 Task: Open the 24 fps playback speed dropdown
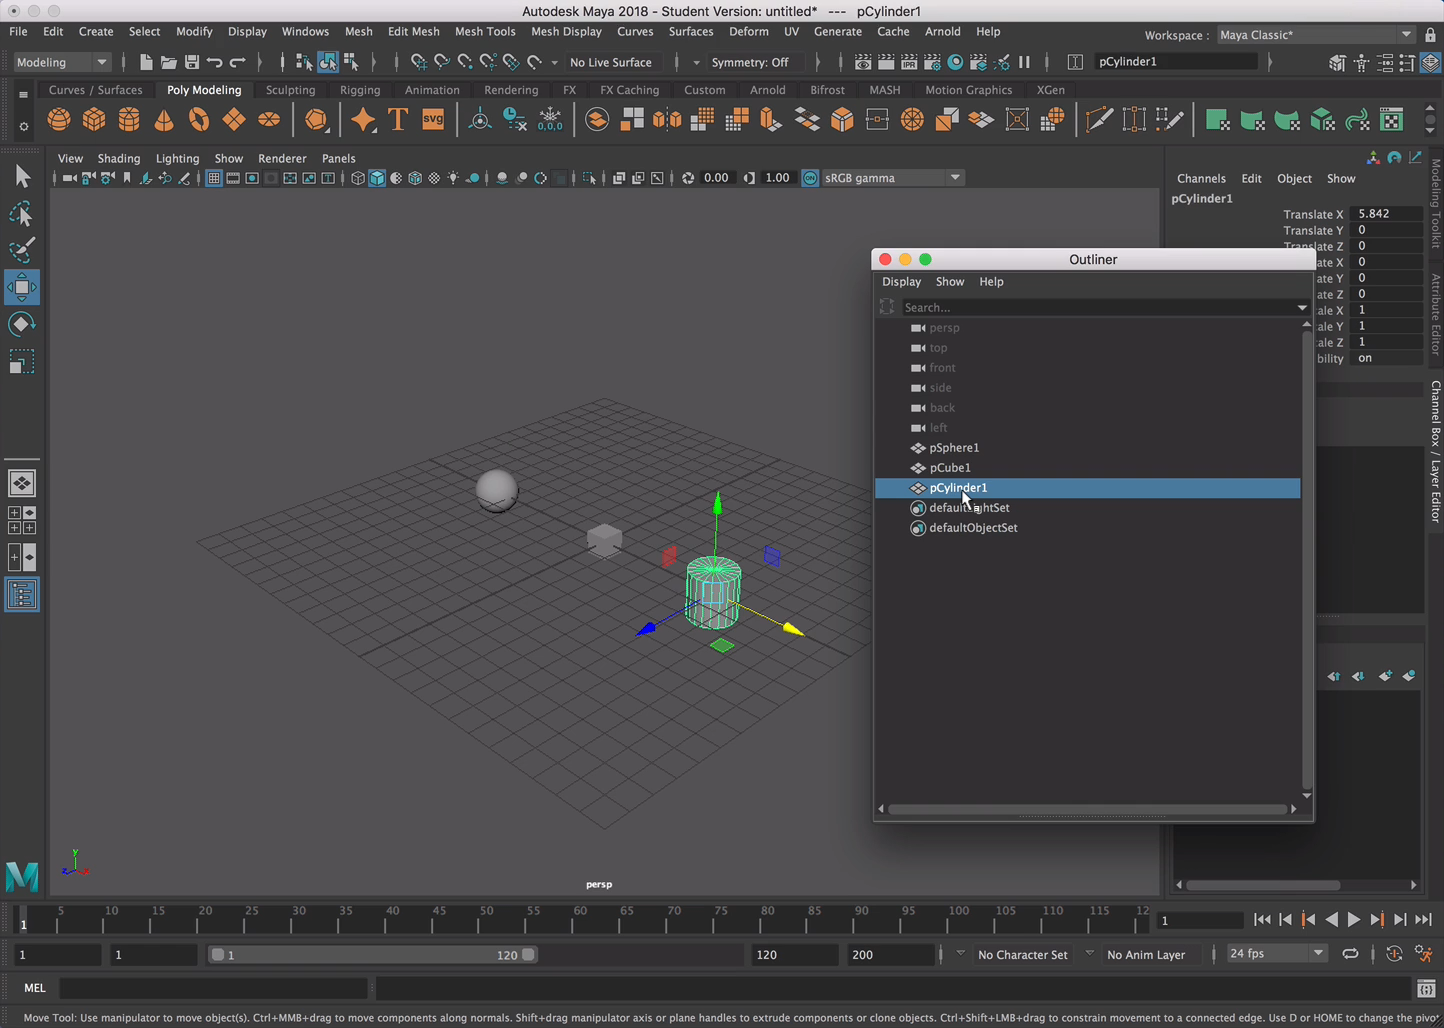(1276, 953)
